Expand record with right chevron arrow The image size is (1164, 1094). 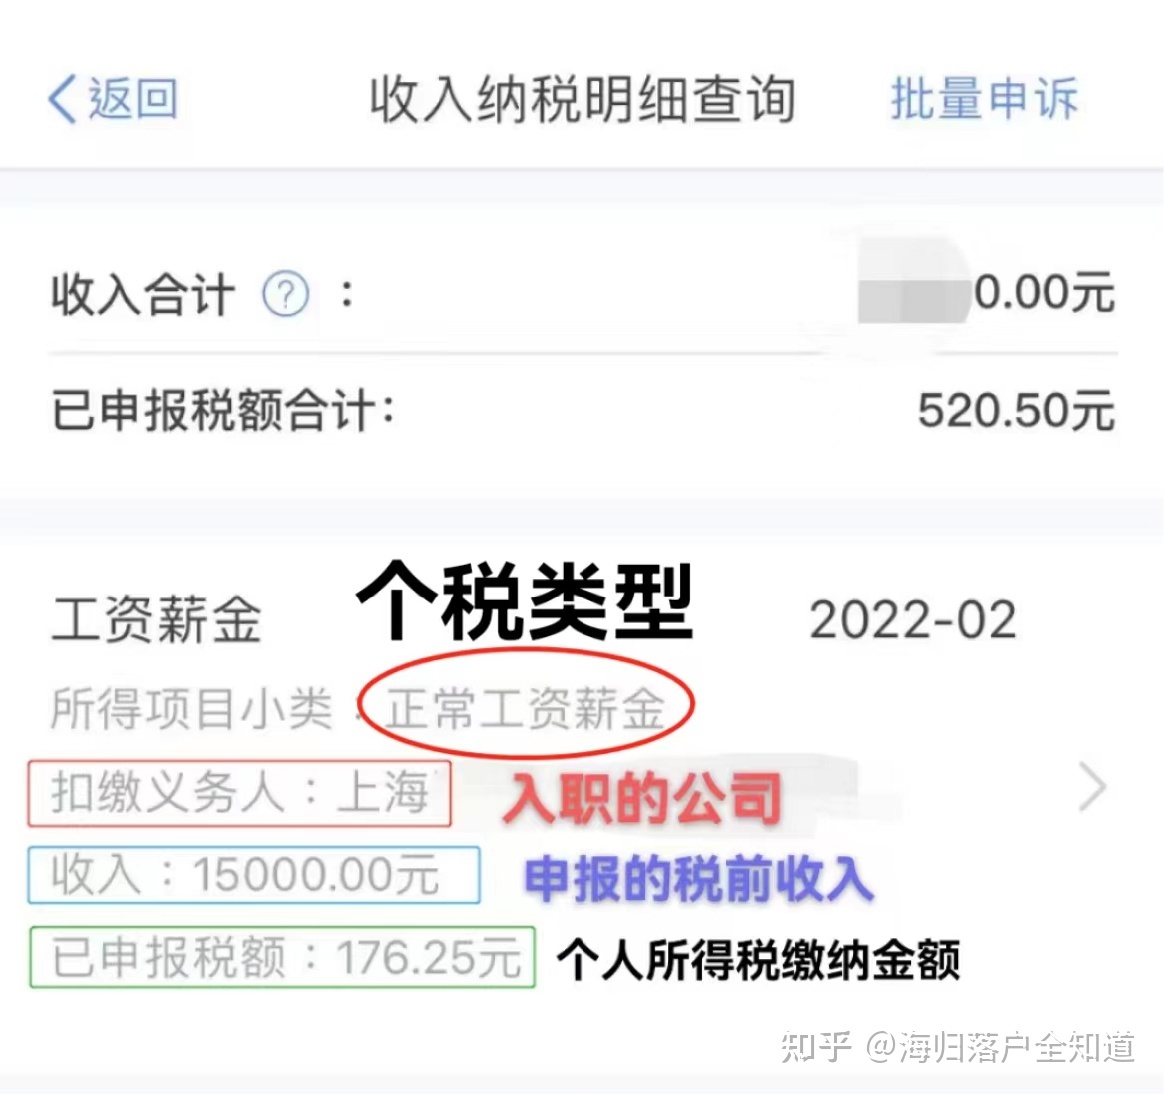[1093, 787]
